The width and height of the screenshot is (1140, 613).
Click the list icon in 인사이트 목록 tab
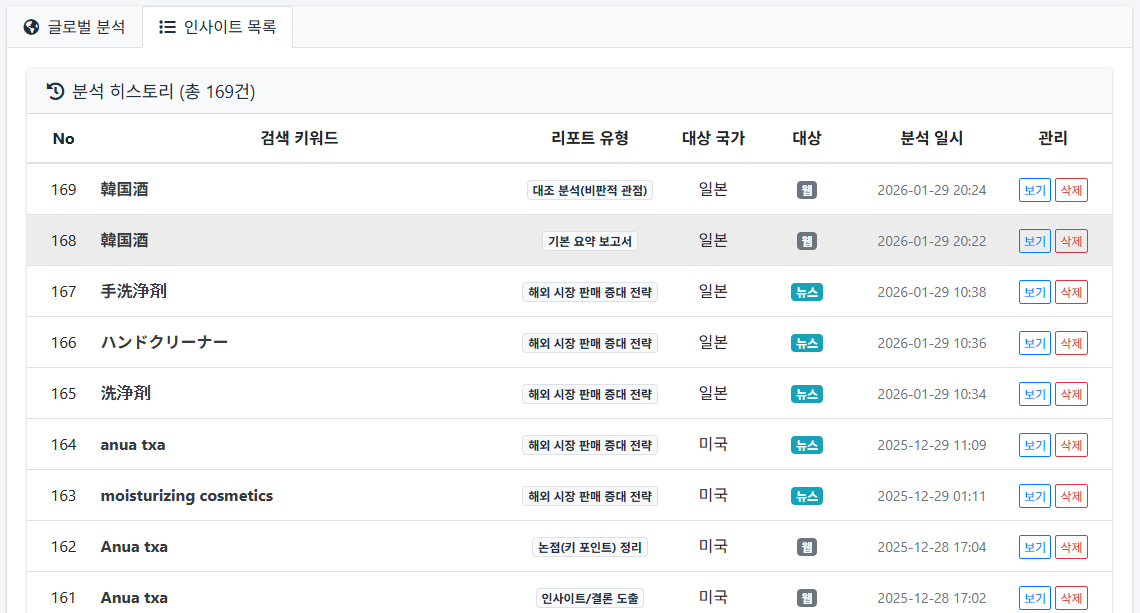coord(168,27)
